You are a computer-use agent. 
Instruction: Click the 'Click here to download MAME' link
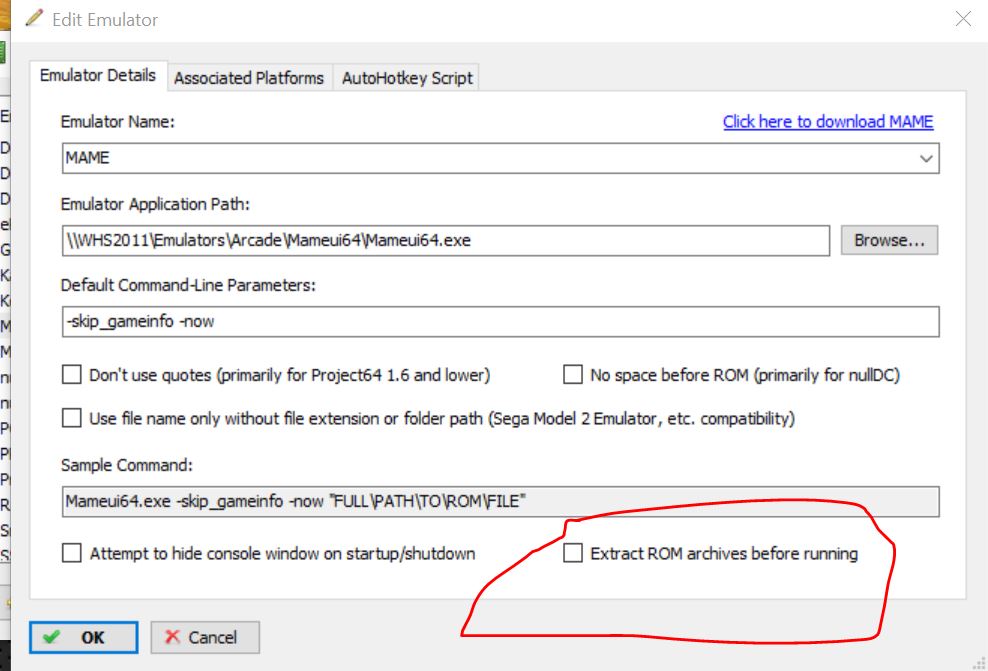pyautogui.click(x=828, y=122)
